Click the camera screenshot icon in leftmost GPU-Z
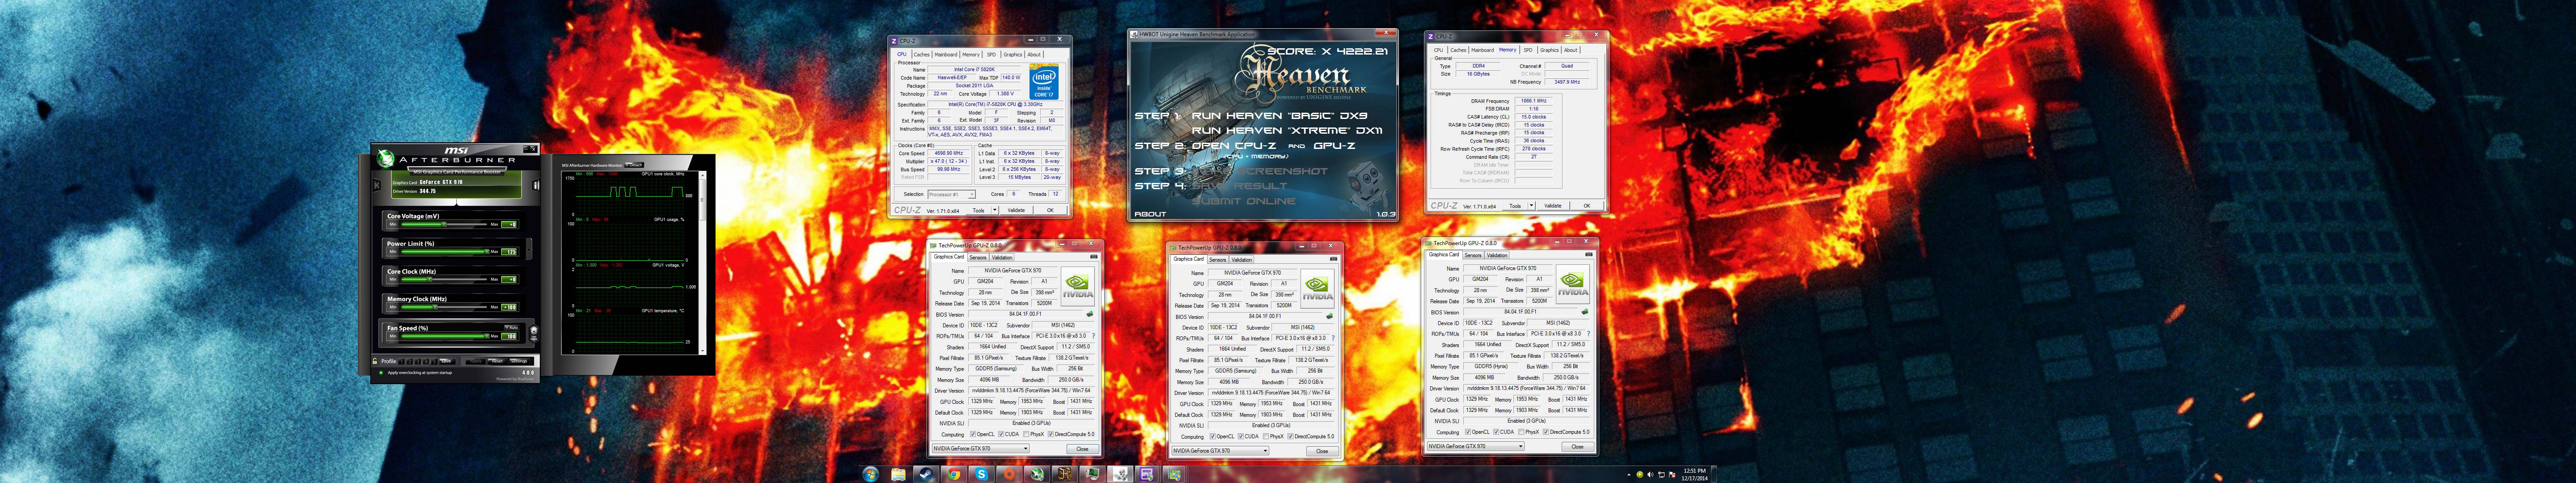 click(1094, 257)
